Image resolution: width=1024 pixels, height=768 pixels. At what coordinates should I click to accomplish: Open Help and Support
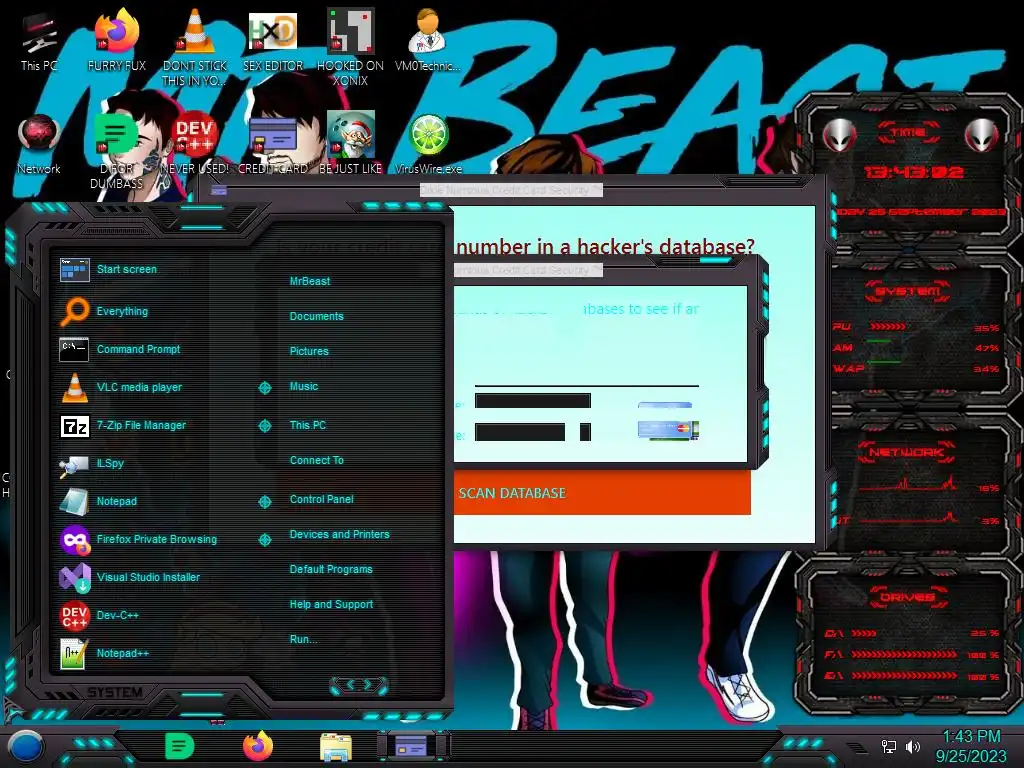[331, 605]
